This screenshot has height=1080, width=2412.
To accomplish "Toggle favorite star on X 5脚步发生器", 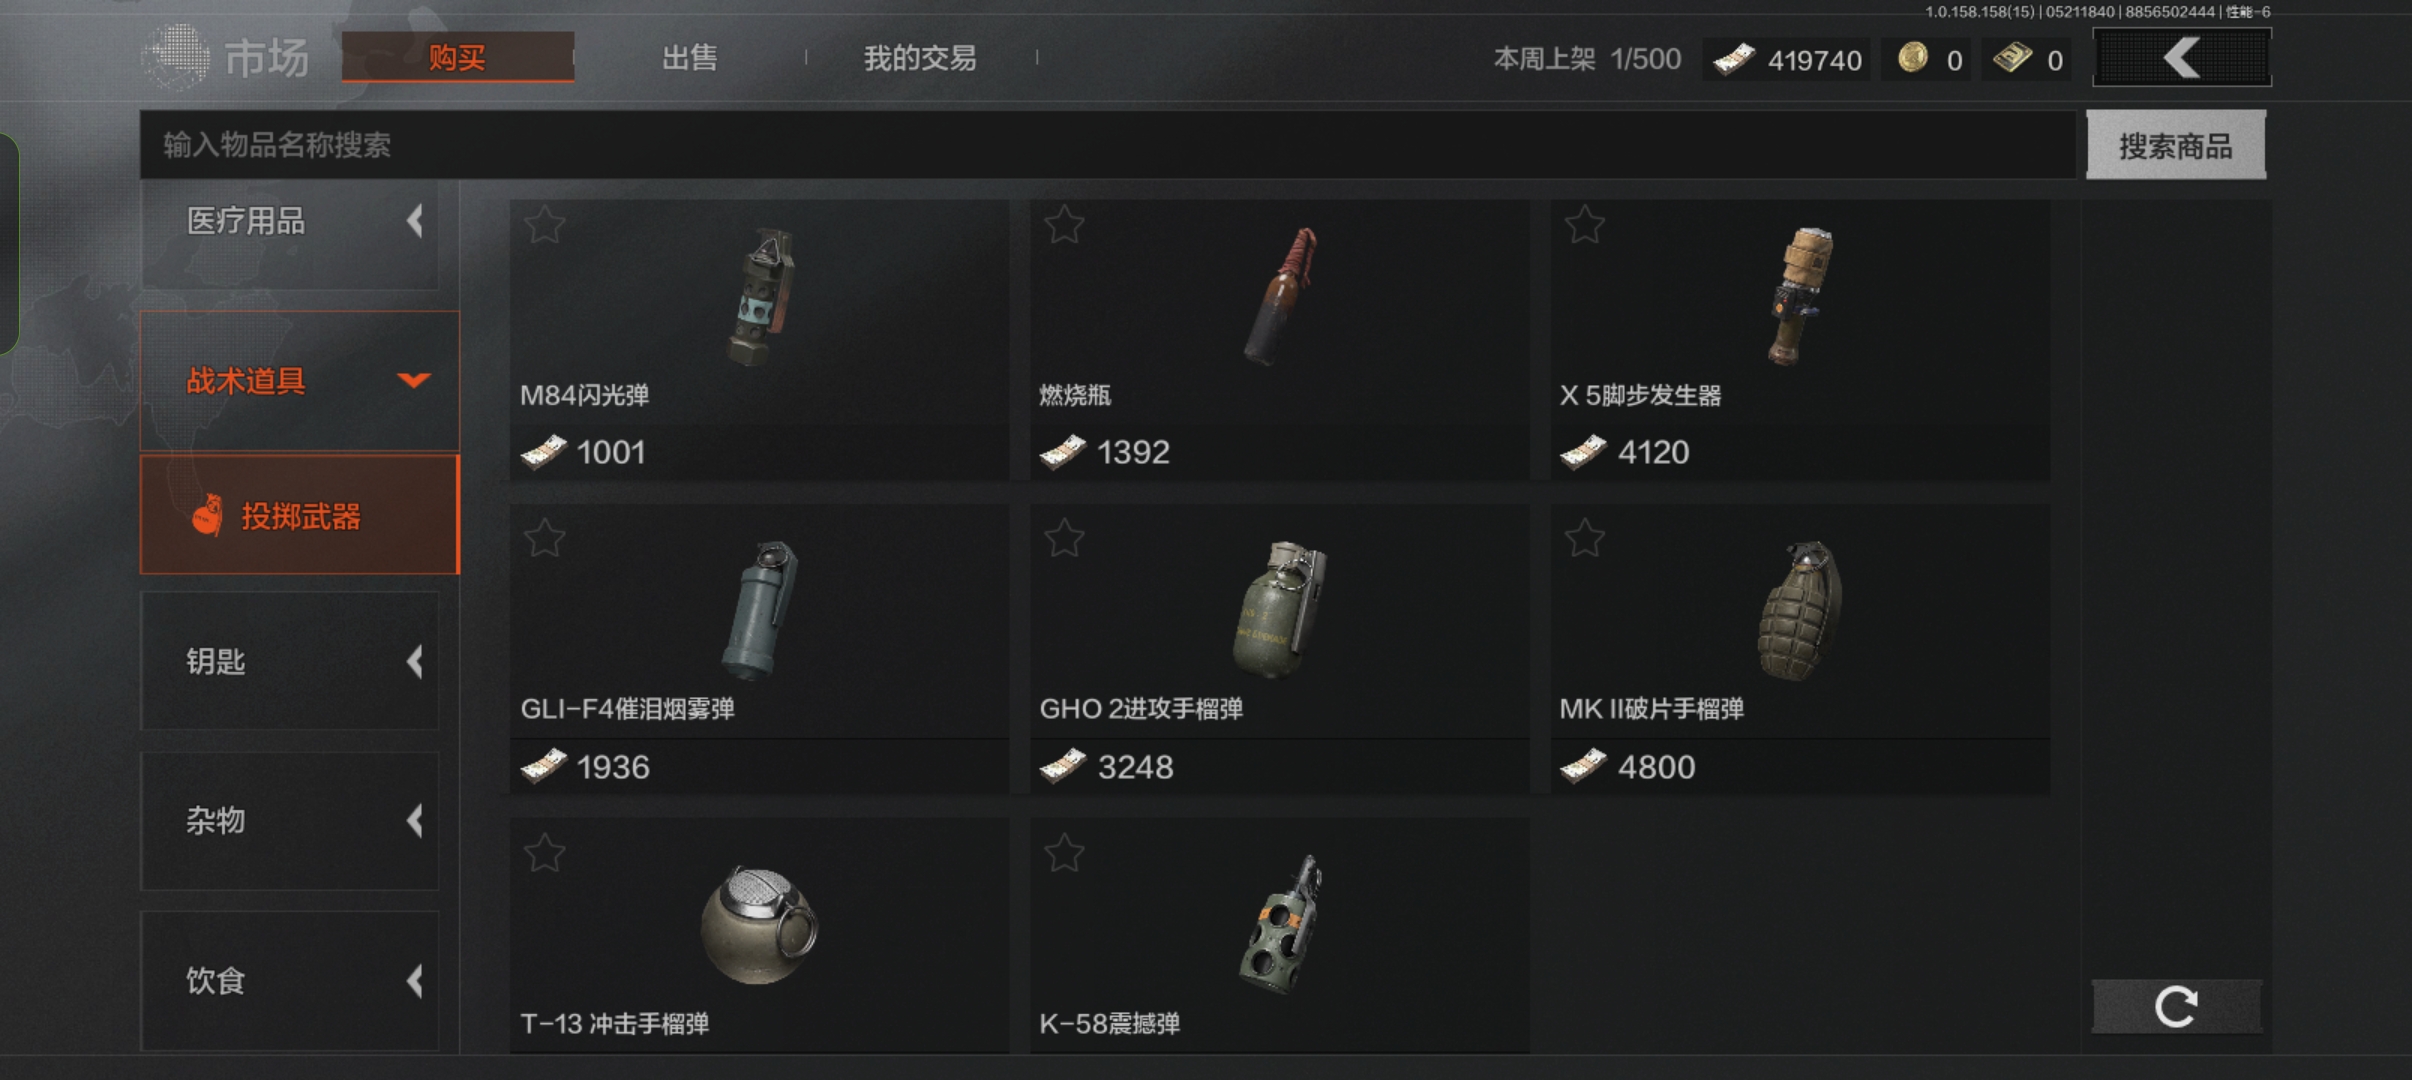I will [1585, 225].
